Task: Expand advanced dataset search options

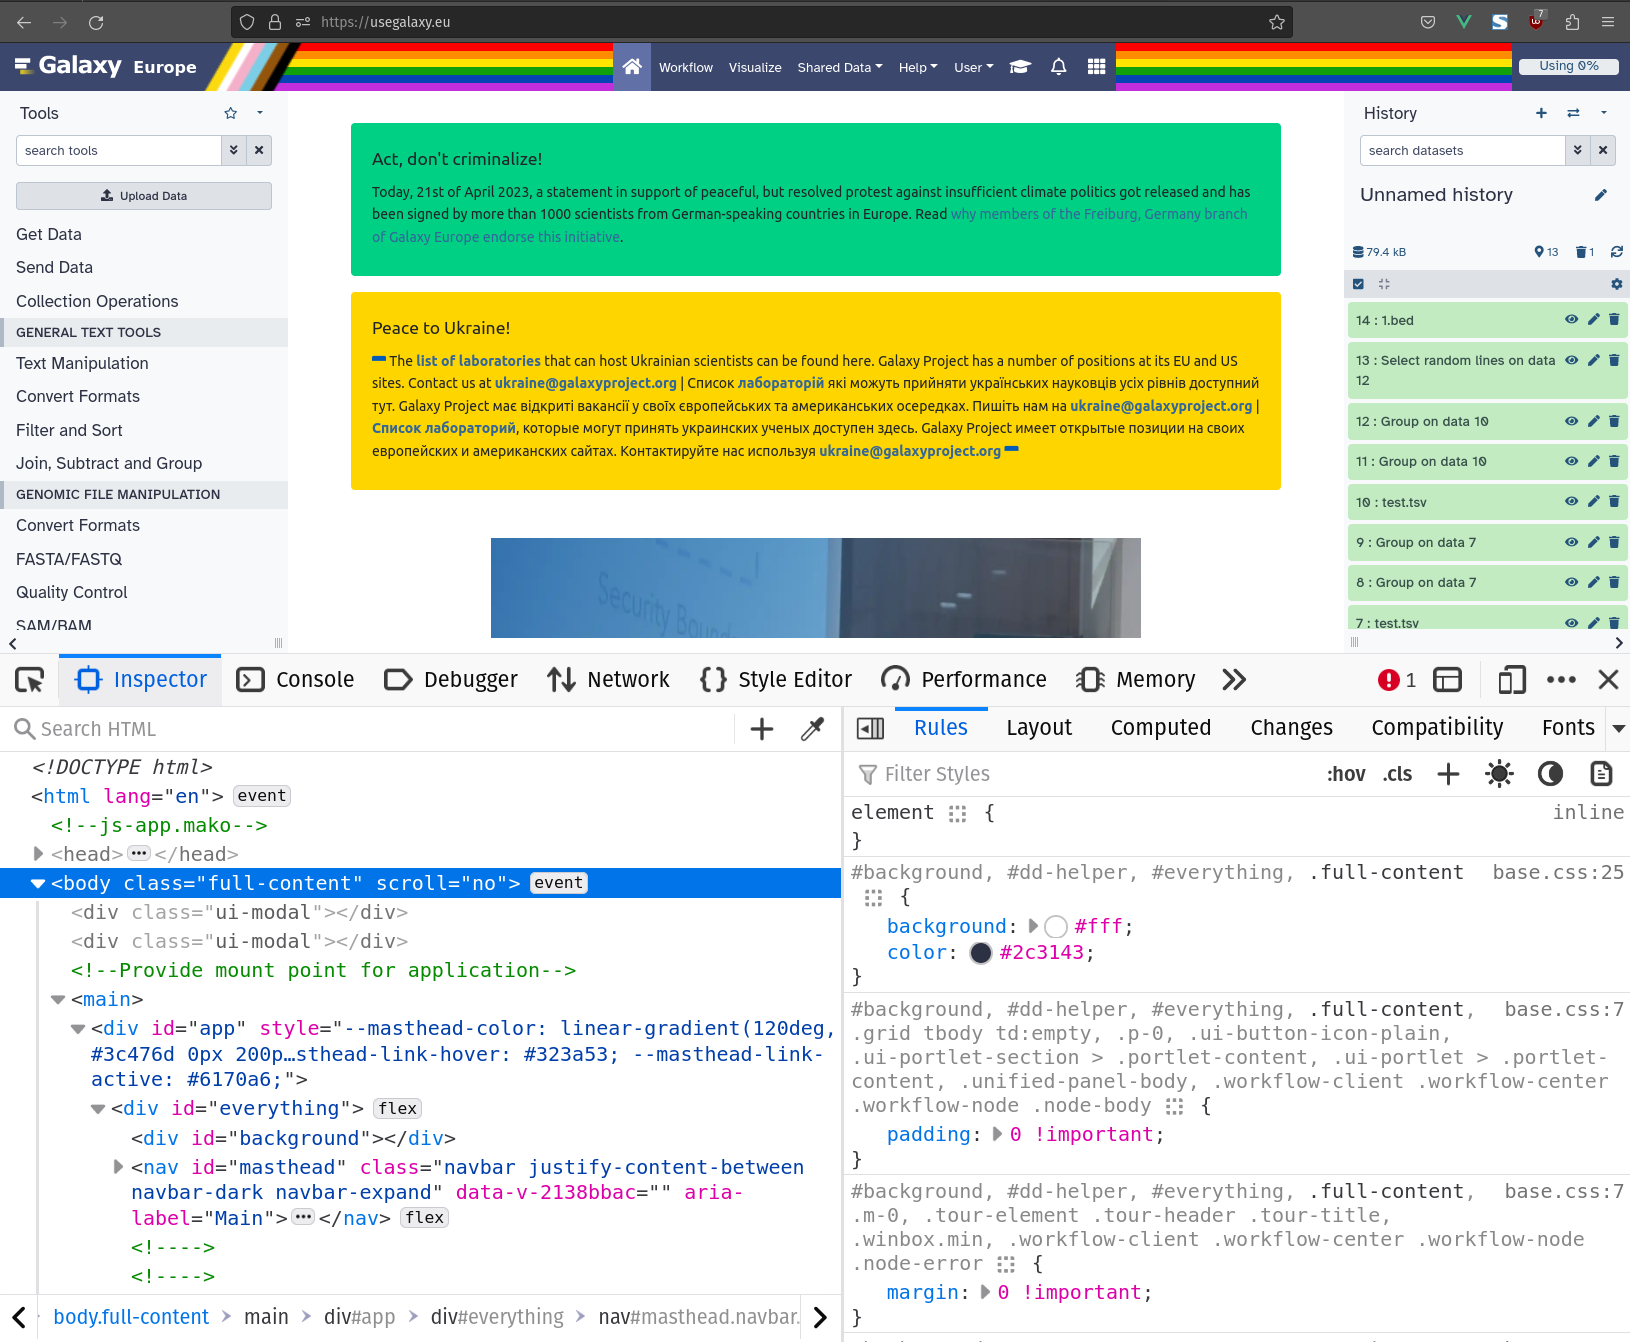Action: click(x=1577, y=150)
